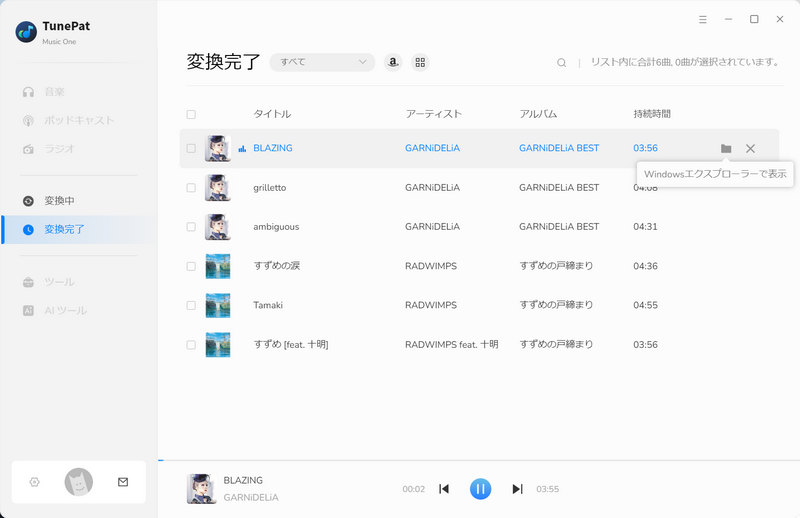
Task: Check the すずめの涙 row checkbox
Action: click(x=191, y=266)
